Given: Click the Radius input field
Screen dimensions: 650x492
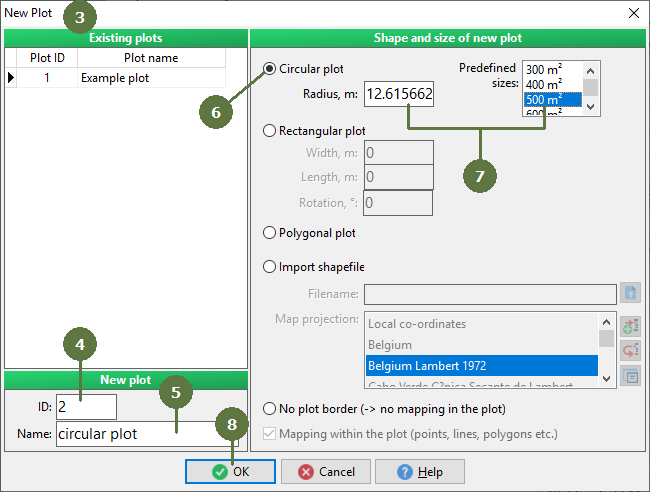Looking at the screenshot, I should (399, 94).
